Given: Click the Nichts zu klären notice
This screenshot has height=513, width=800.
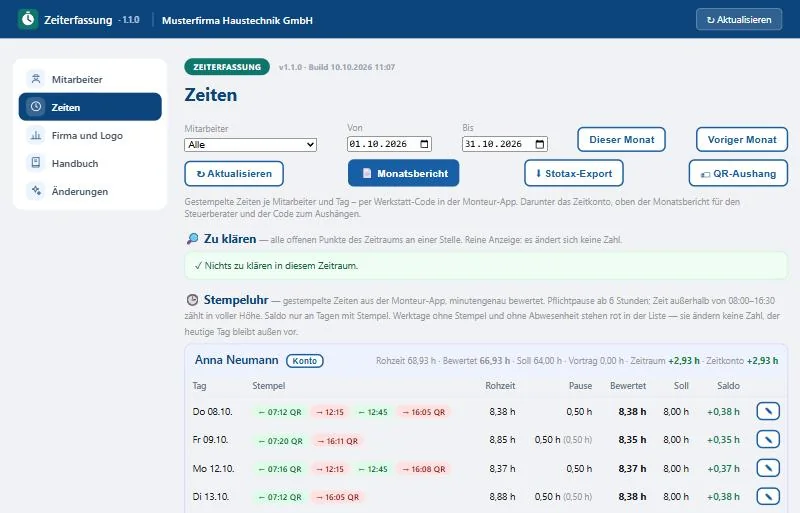Looking at the screenshot, I should pos(486,265).
